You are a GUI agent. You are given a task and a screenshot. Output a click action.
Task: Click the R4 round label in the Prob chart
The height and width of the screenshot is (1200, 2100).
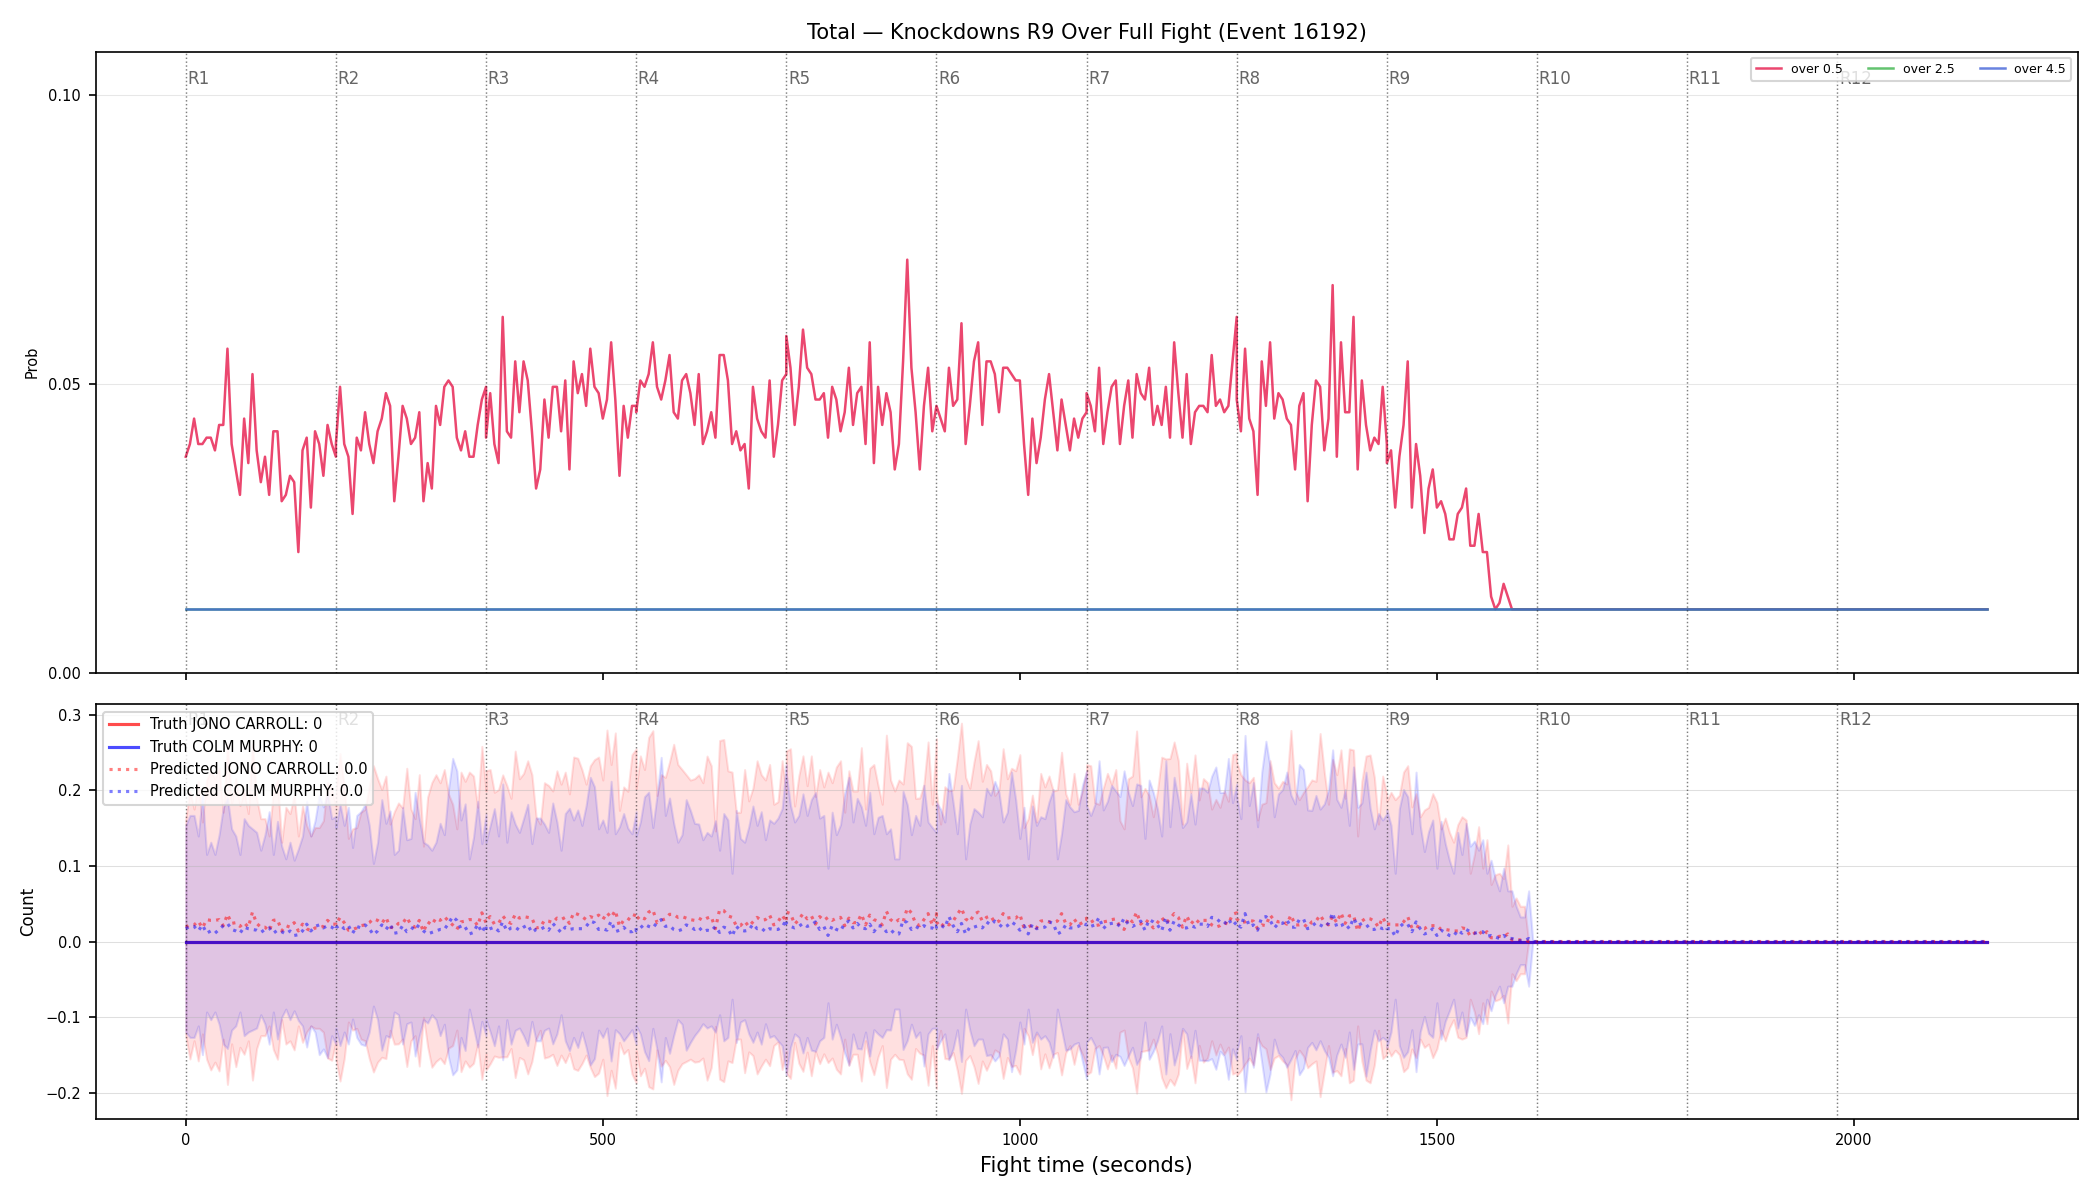coord(648,78)
